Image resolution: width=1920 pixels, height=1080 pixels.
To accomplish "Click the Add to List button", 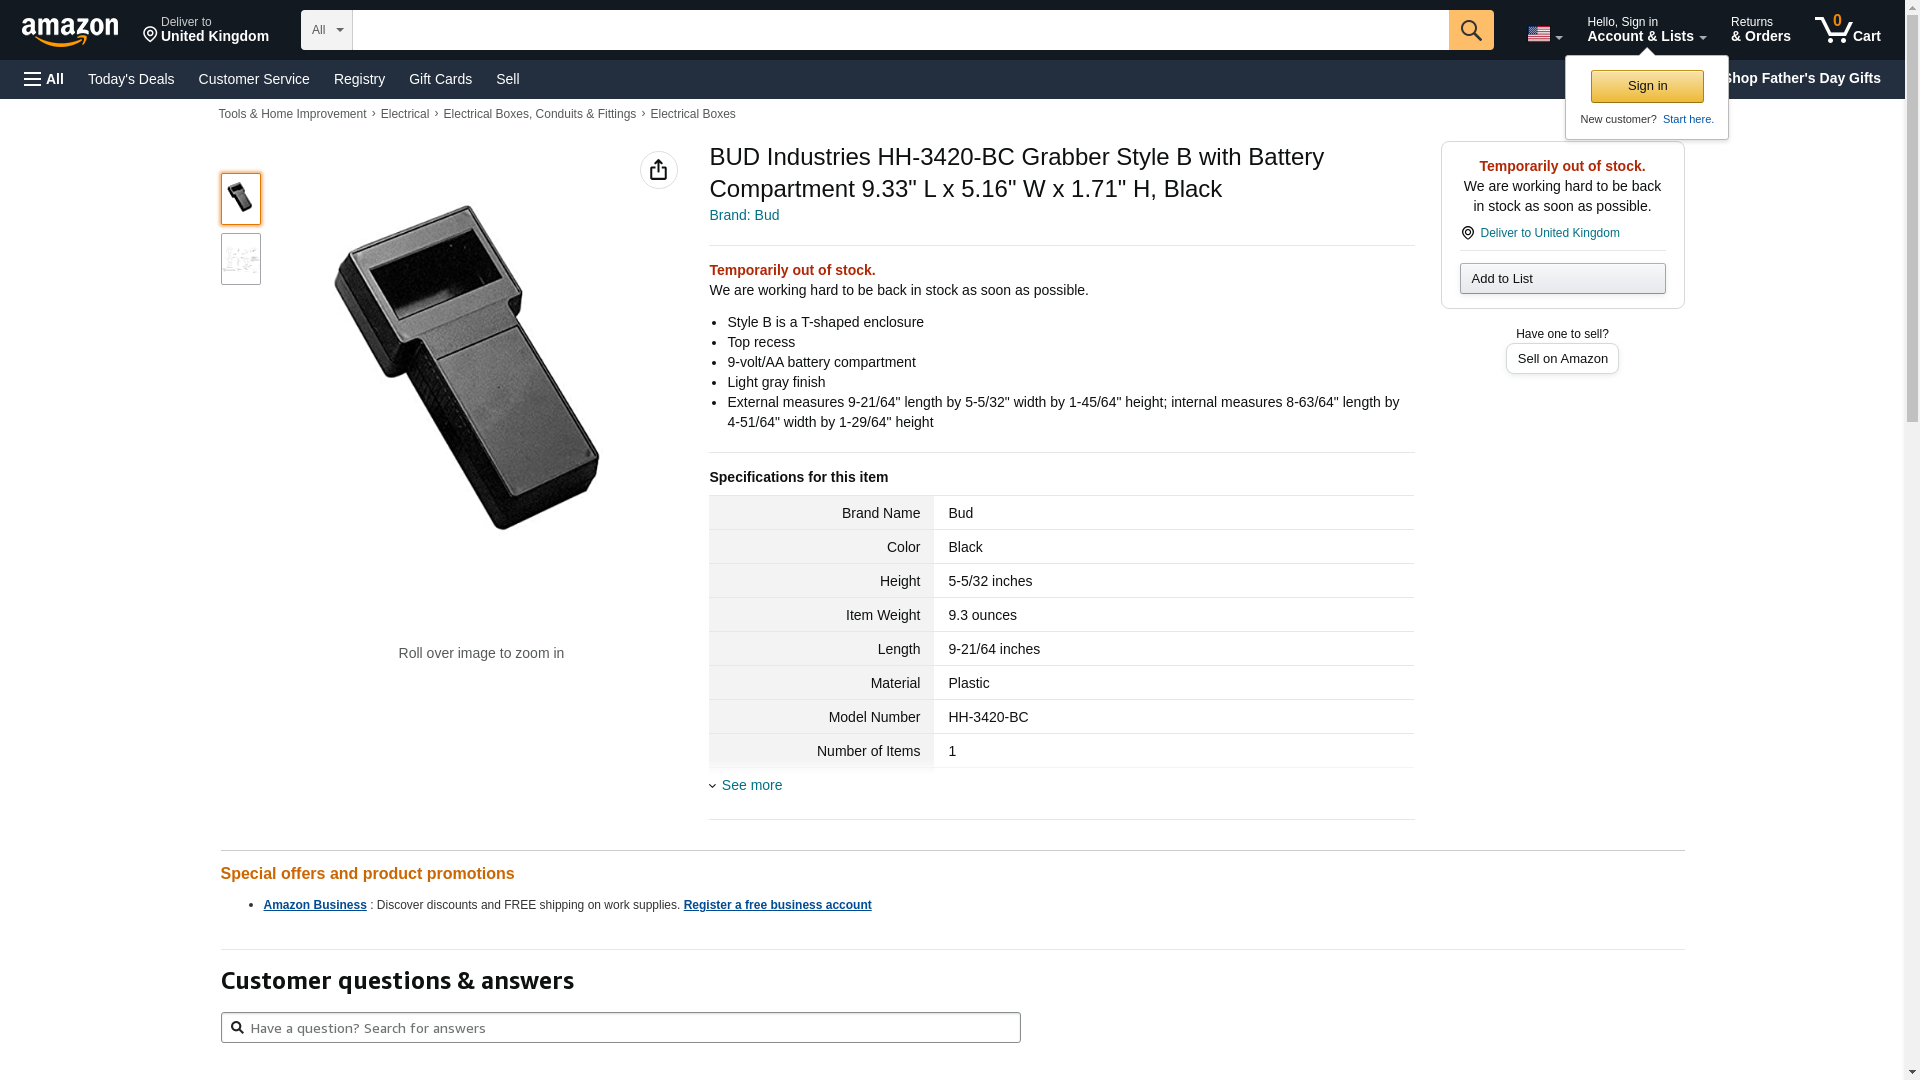I will pos(1561,278).
